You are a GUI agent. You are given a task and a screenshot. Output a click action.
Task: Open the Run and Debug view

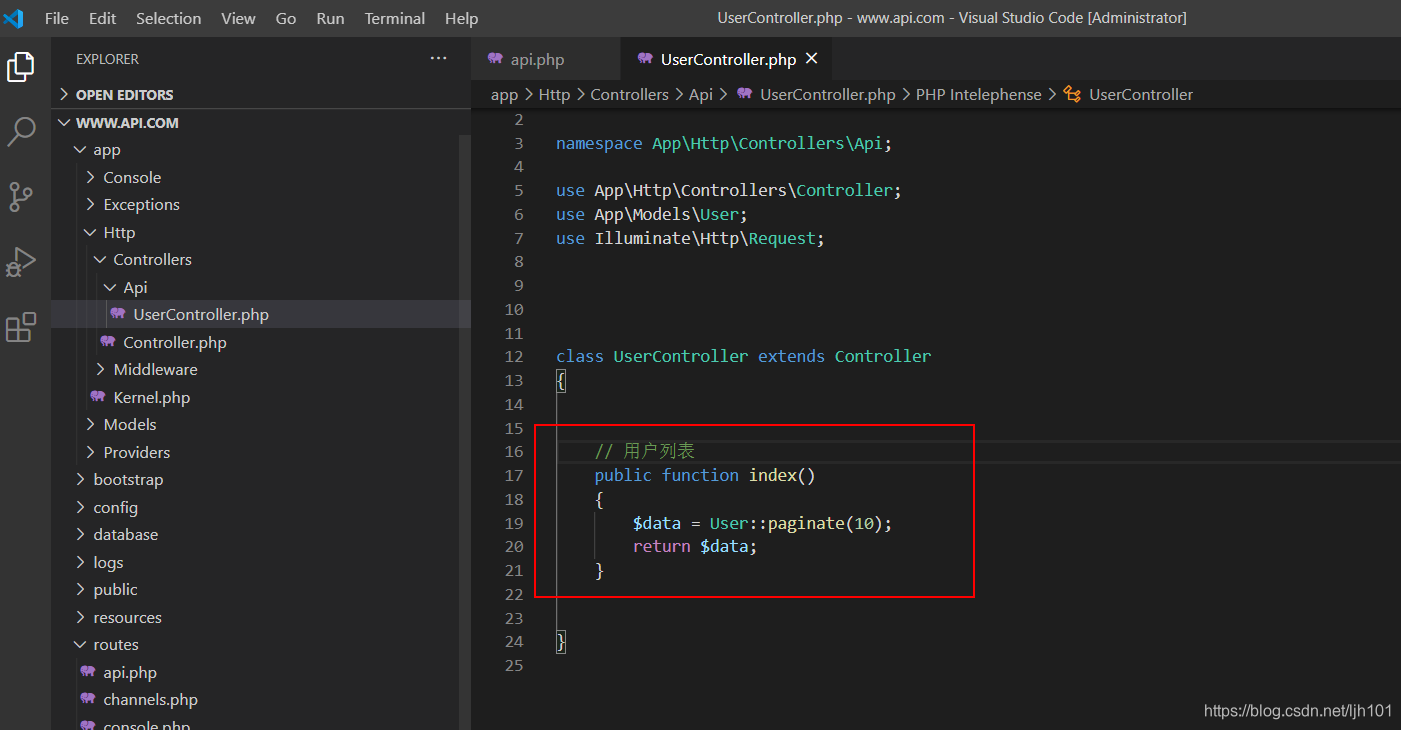pyautogui.click(x=21, y=261)
